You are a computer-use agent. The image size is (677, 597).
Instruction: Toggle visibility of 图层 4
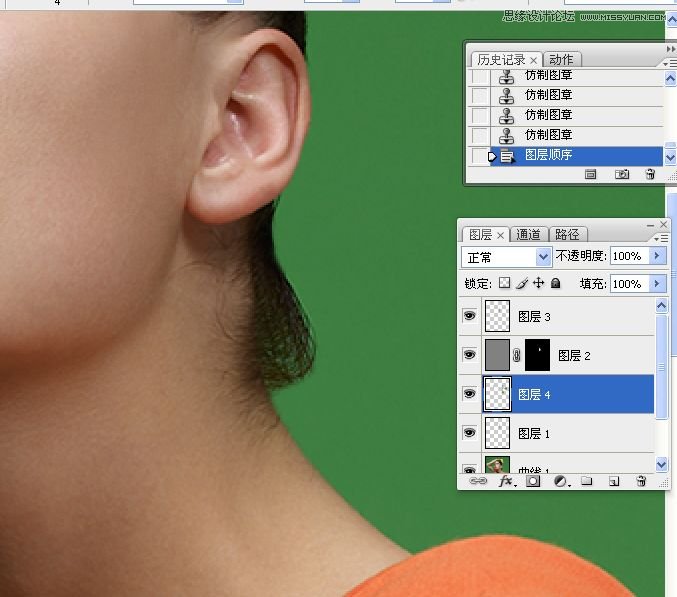pyautogui.click(x=469, y=393)
